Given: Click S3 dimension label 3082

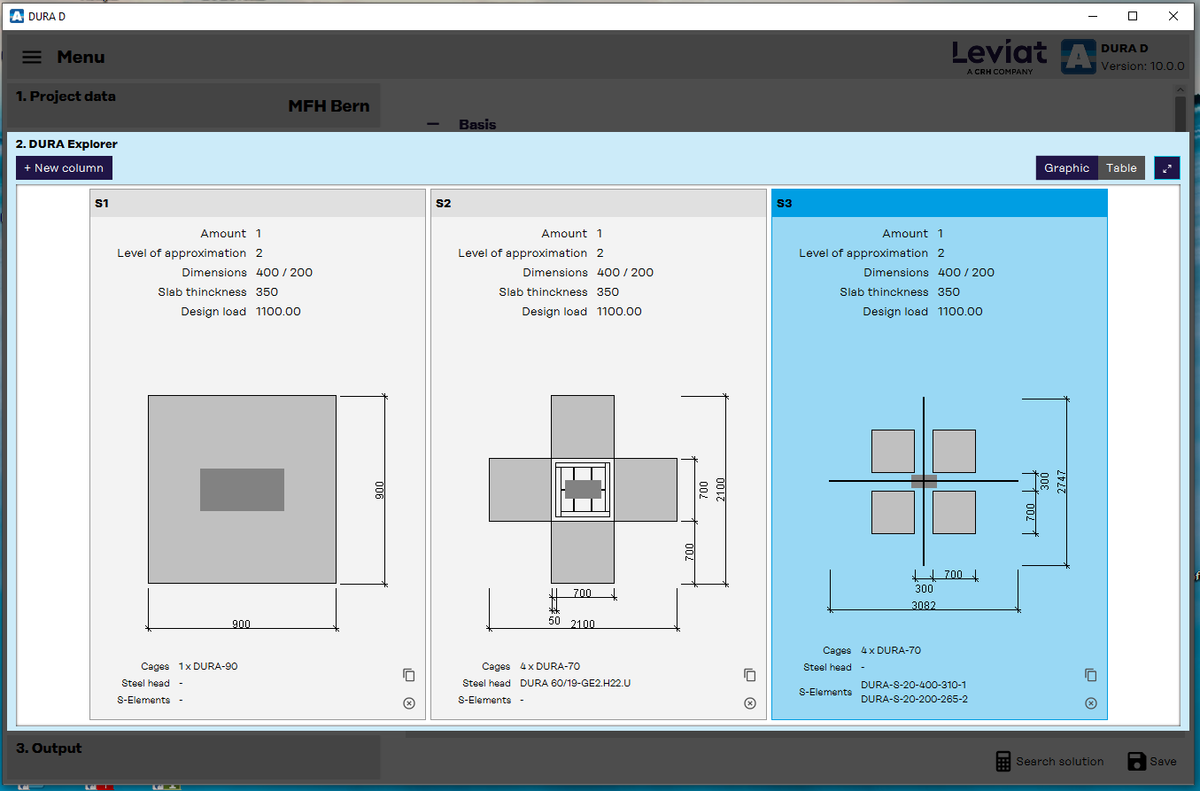Looking at the screenshot, I should 924,606.
